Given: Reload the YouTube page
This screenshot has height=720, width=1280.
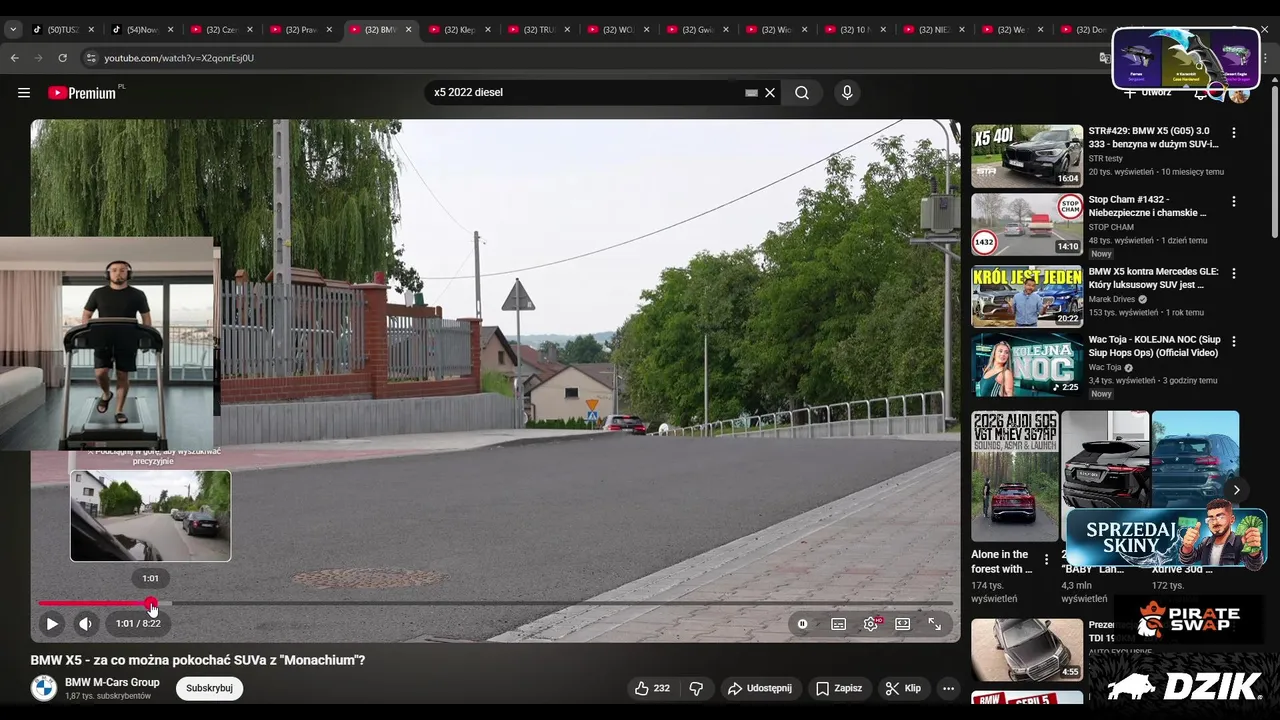Looking at the screenshot, I should (62, 58).
